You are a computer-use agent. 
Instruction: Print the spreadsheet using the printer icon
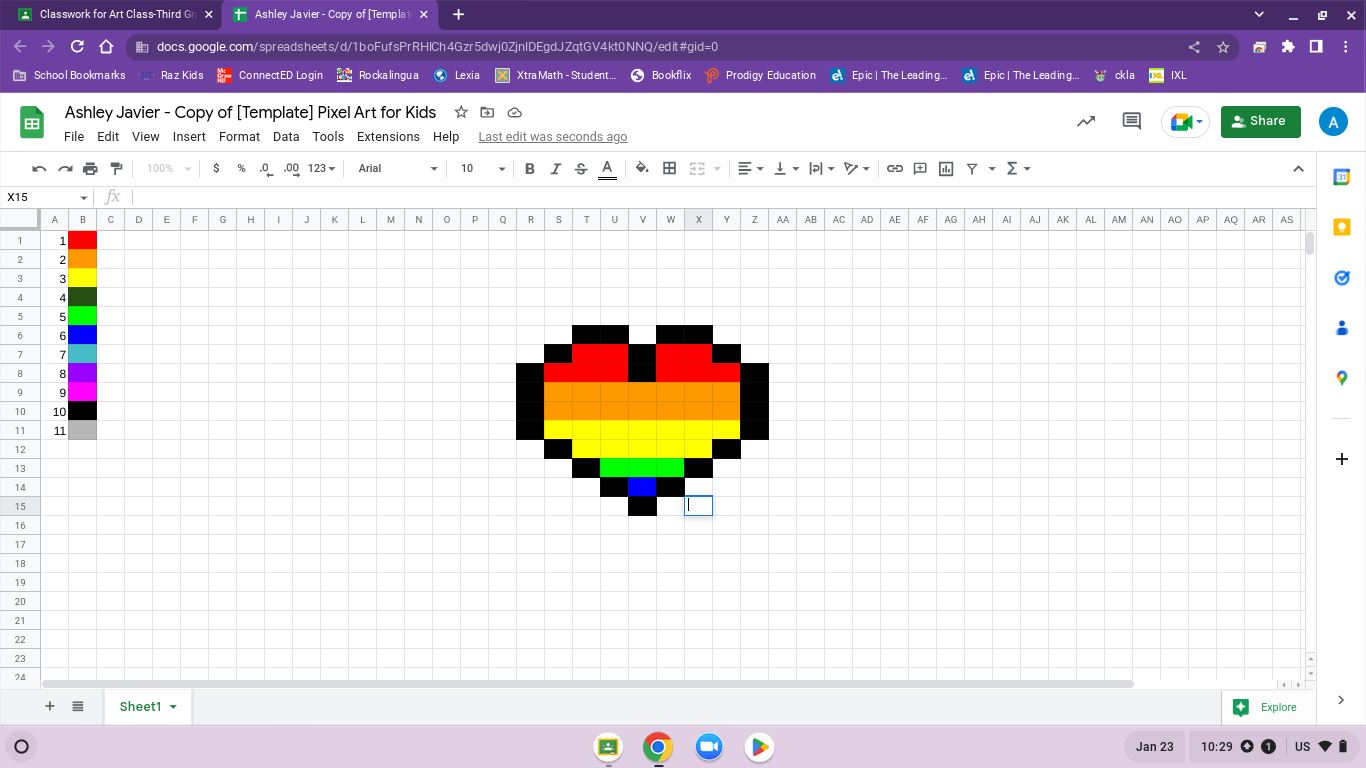point(90,168)
